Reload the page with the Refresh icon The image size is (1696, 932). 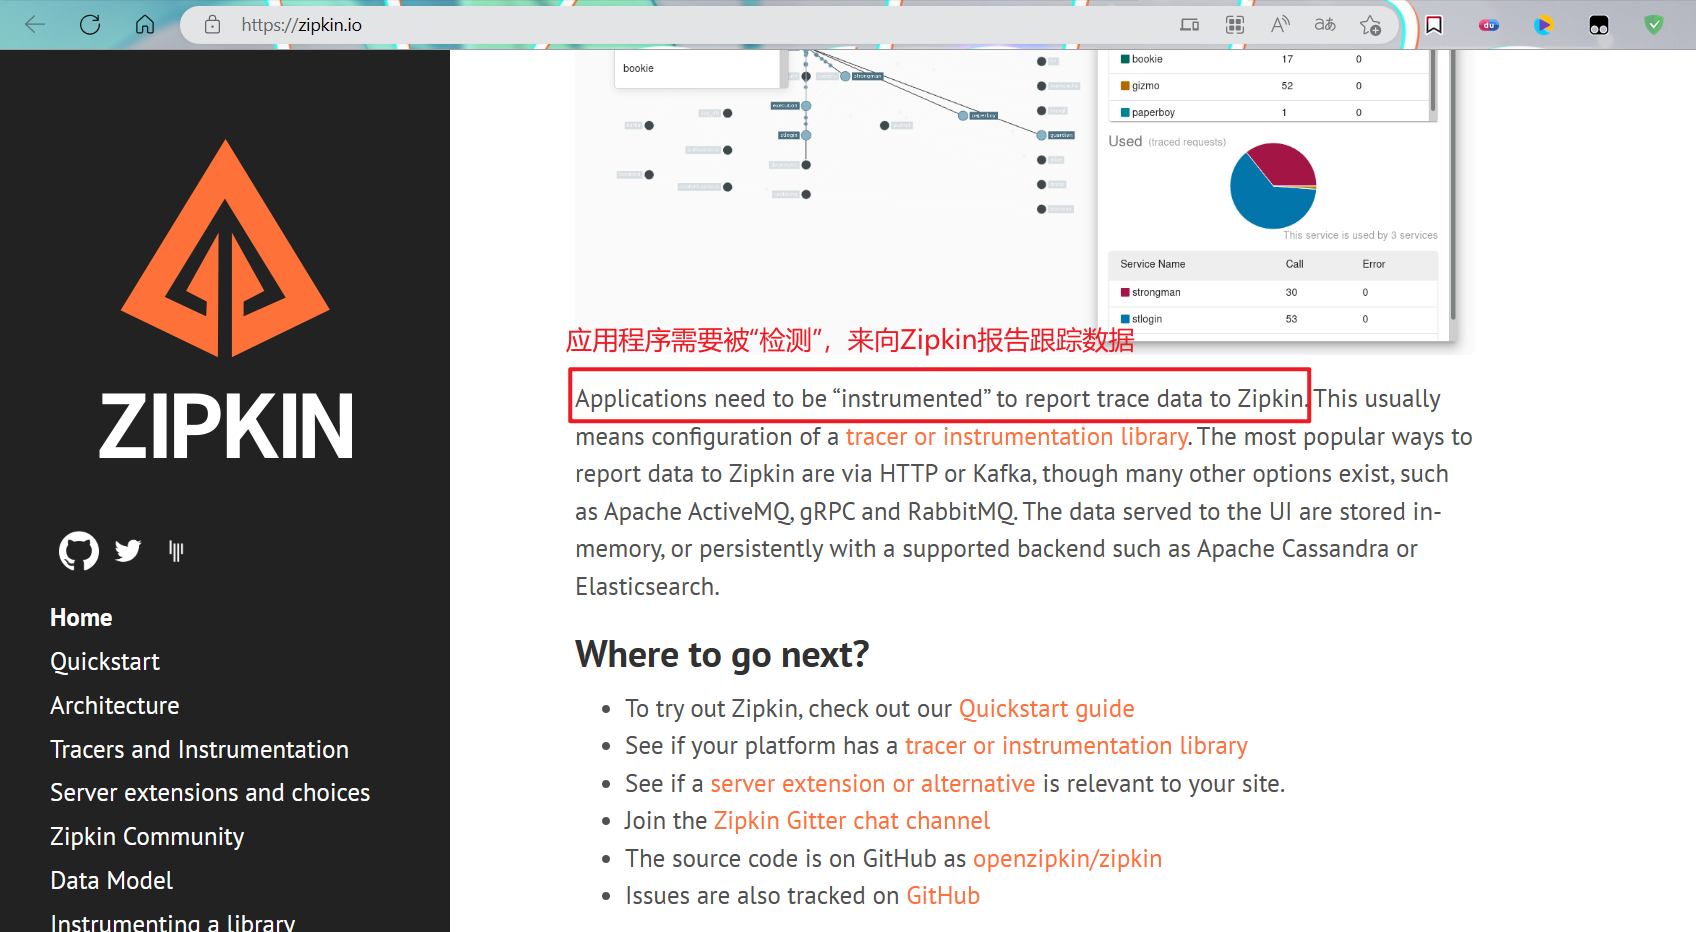coord(90,24)
